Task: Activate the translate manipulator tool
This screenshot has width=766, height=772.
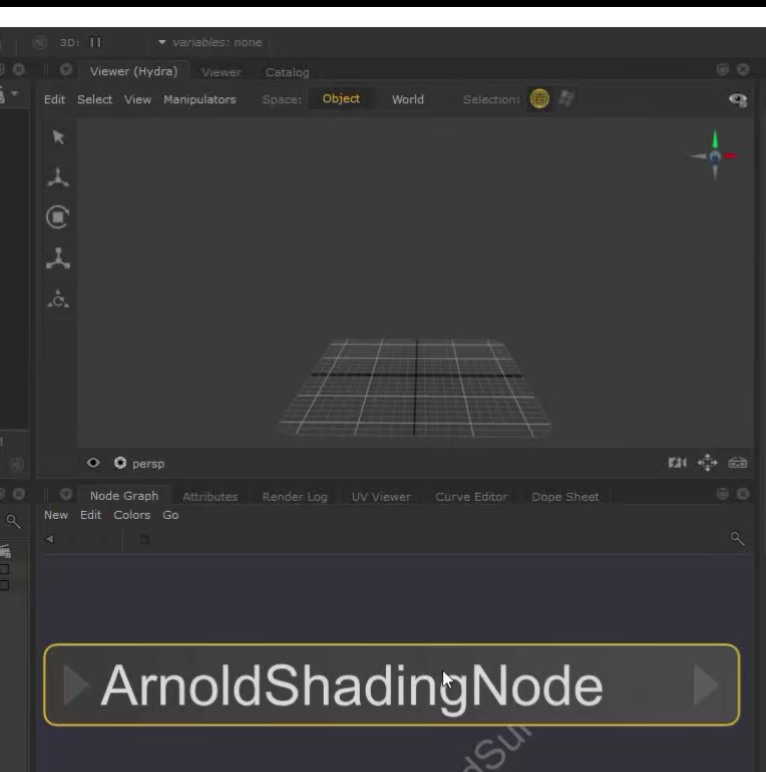Action: pyautogui.click(x=58, y=178)
